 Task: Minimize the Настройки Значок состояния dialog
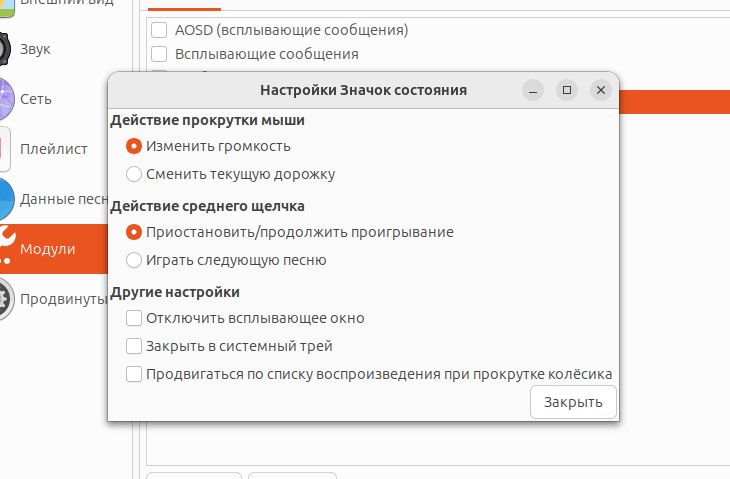click(534, 90)
